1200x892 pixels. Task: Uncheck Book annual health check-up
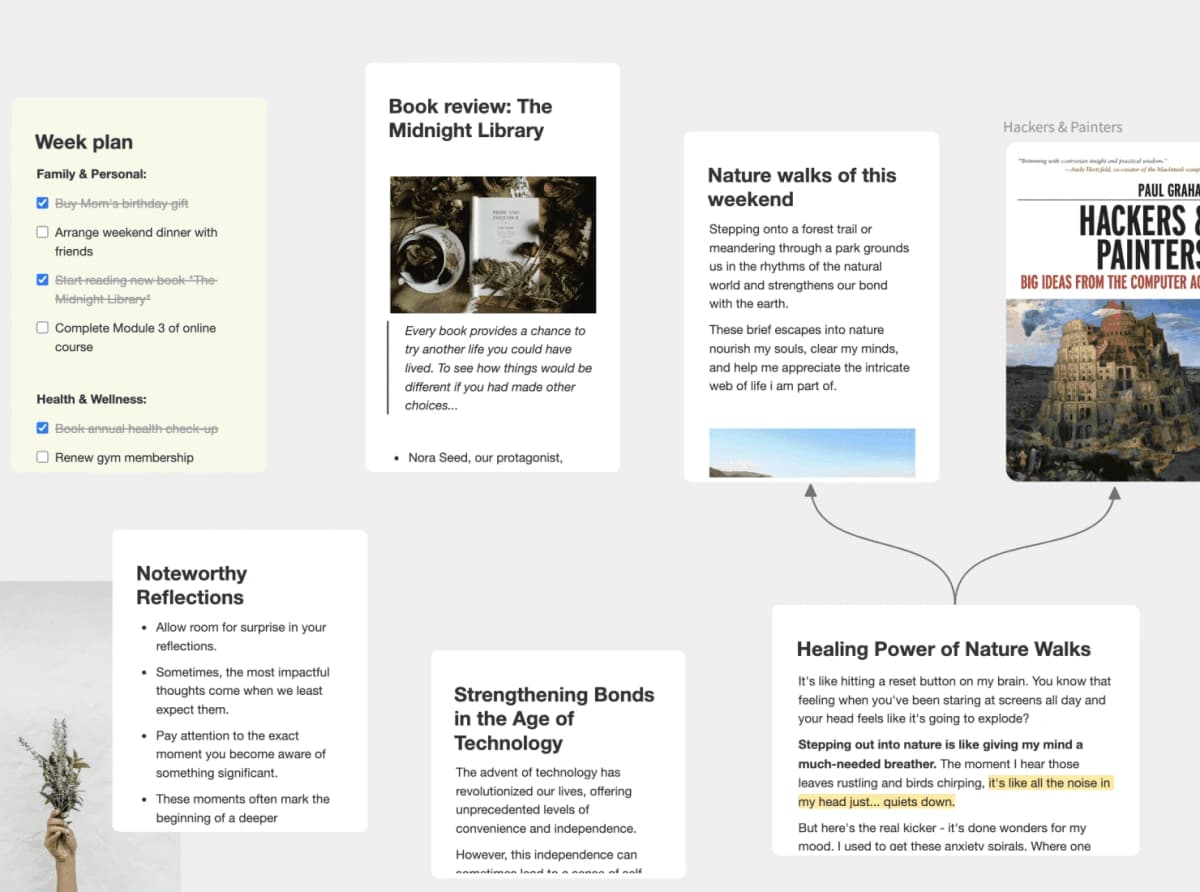[x=42, y=428]
